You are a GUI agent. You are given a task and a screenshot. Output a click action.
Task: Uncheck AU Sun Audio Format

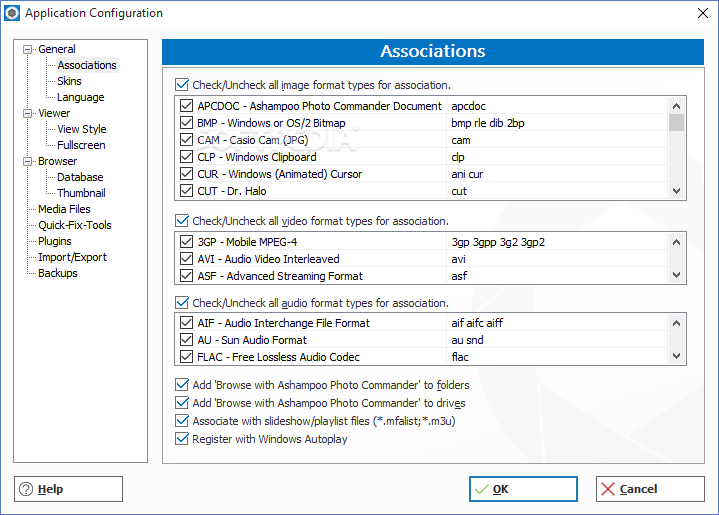186,340
